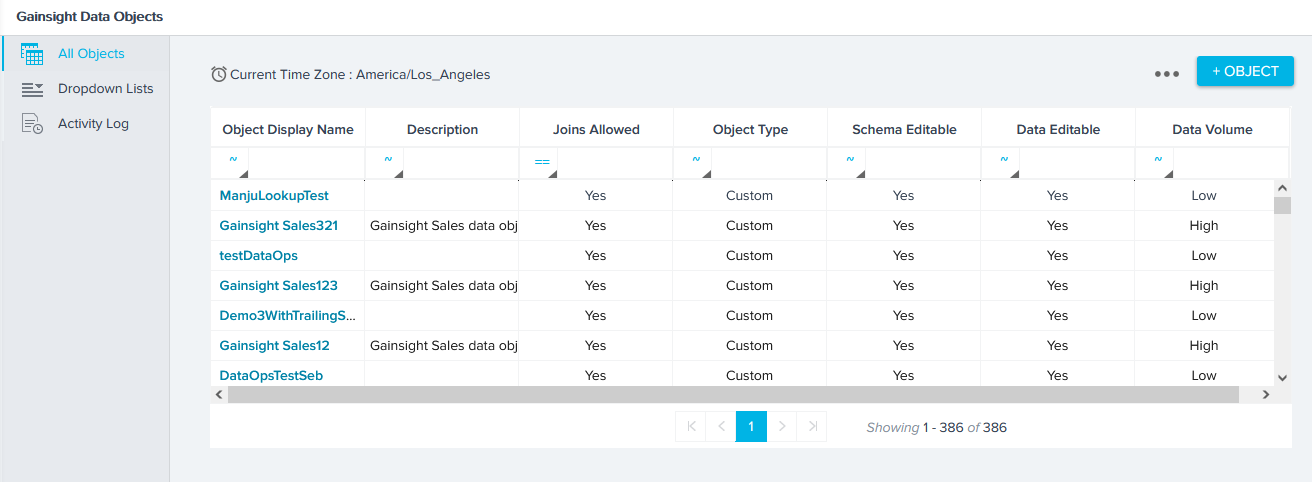
Task: Click the vertical scrollbar down arrow
Action: coord(1282,377)
